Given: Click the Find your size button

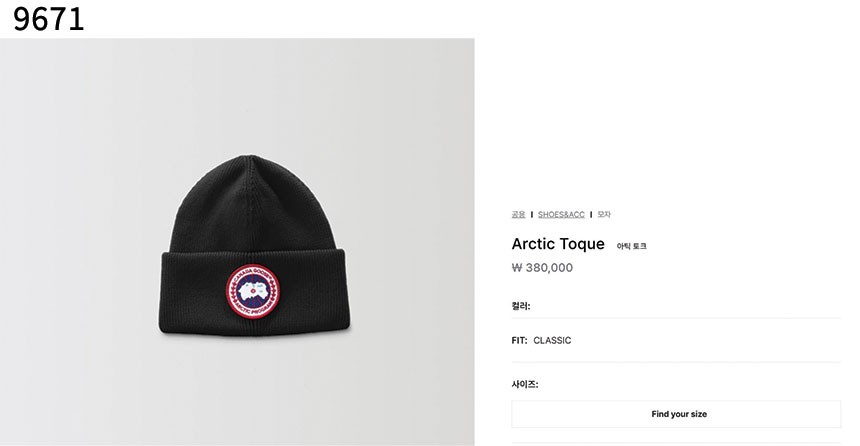Looking at the screenshot, I should pyautogui.click(x=676, y=414).
